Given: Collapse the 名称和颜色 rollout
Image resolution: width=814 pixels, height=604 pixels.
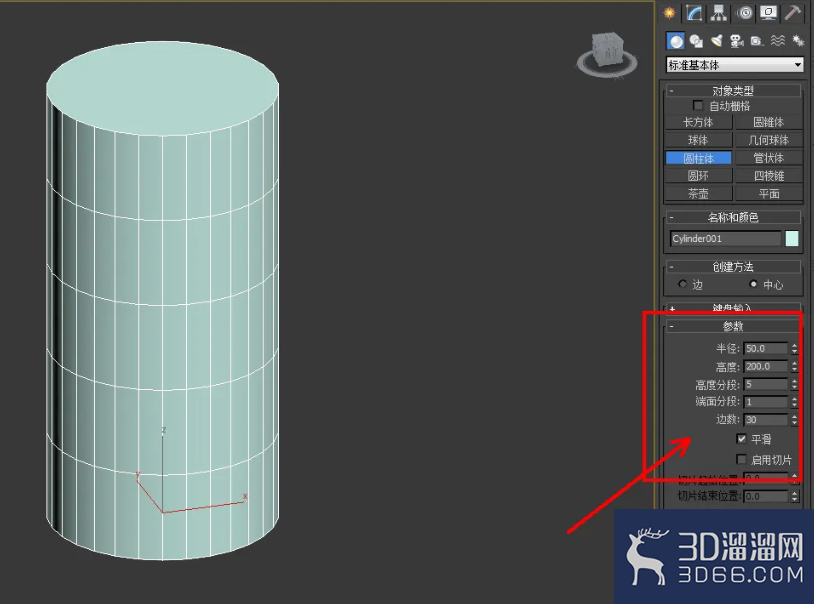Looking at the screenshot, I should pyautogui.click(x=733, y=217).
